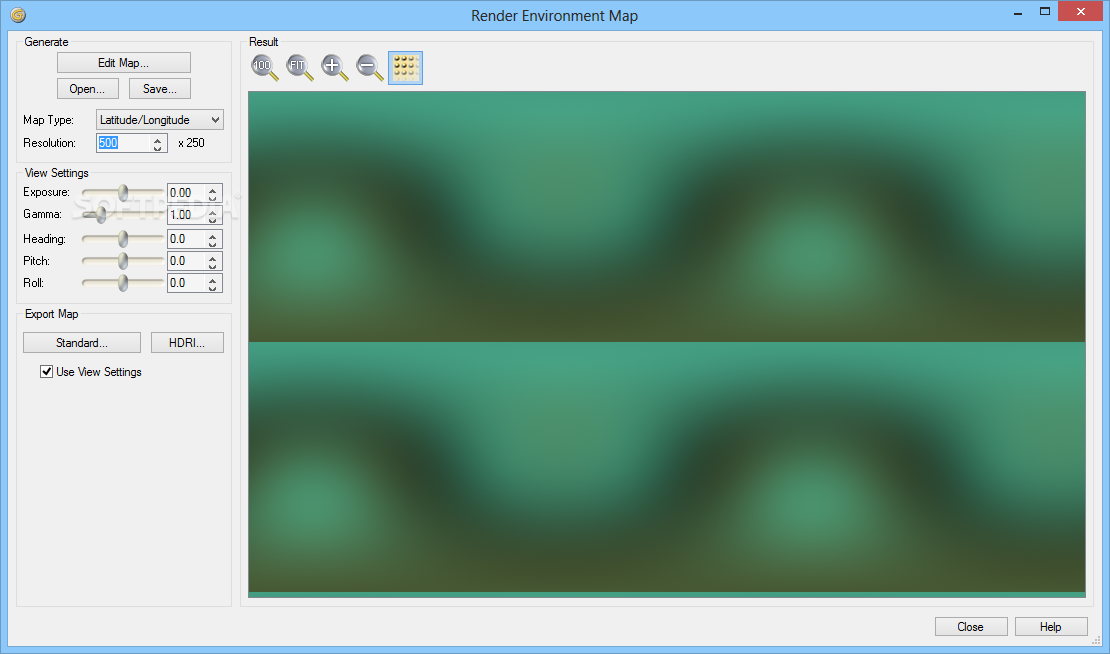Export map as HDRI
Screen dimensions: 1110x654
tap(187, 343)
